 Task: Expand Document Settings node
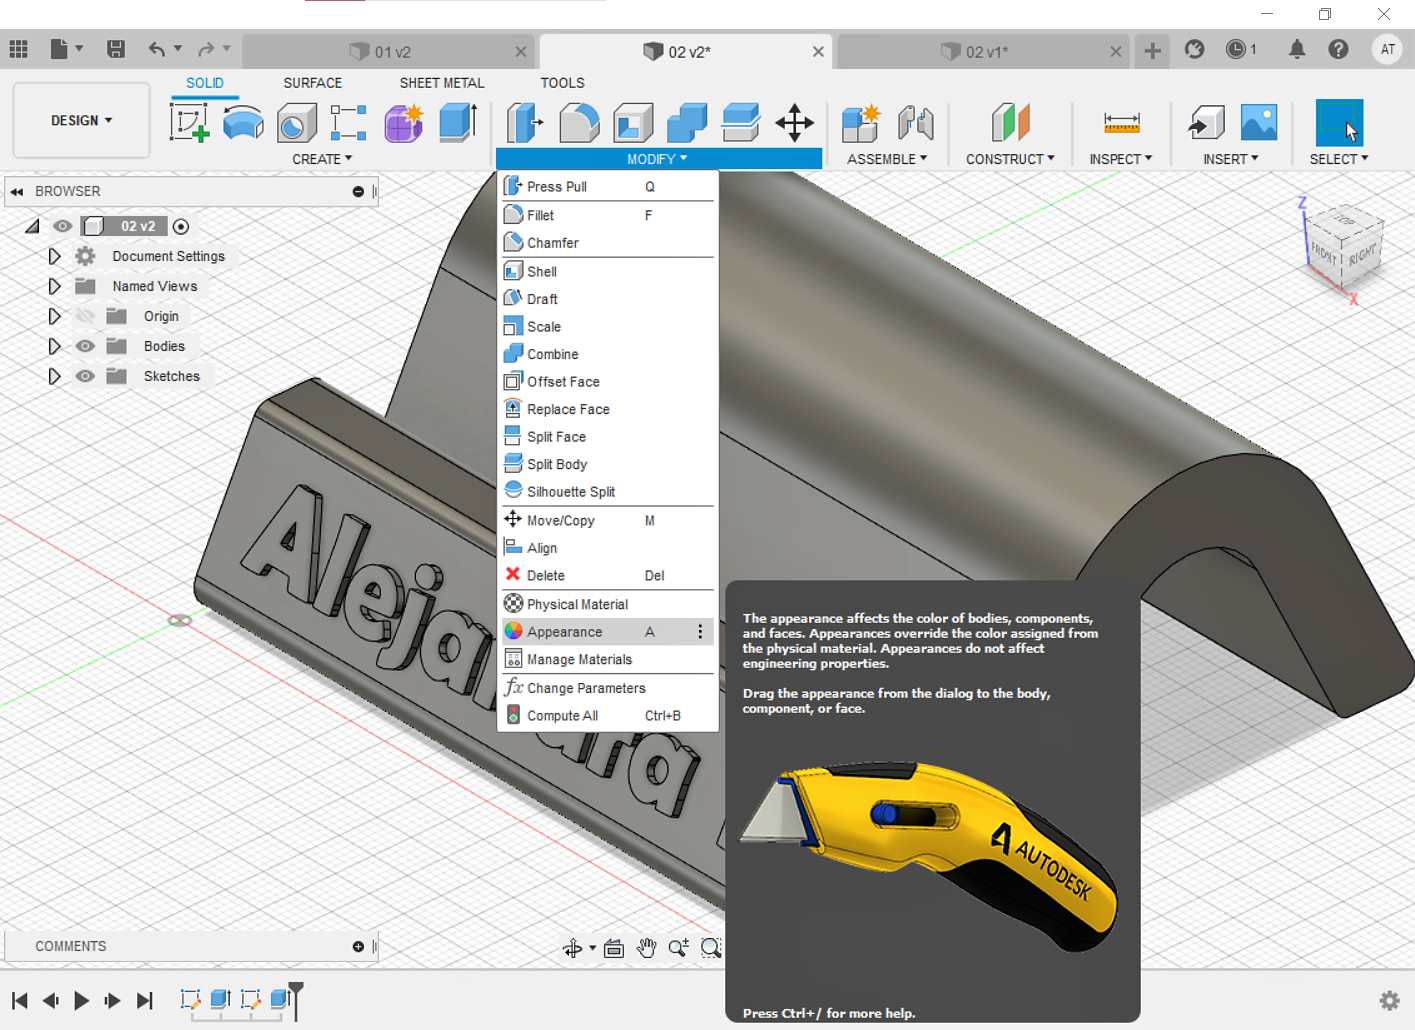[x=54, y=256]
